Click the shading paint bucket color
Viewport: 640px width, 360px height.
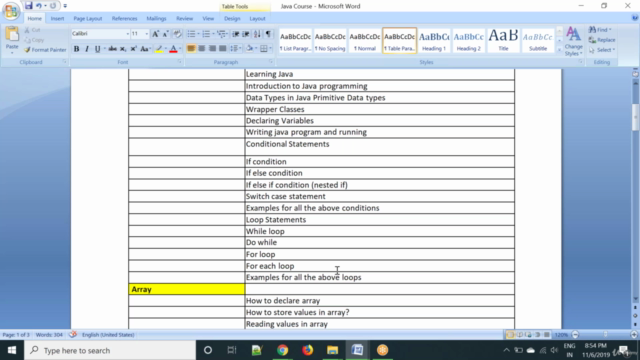pos(249,49)
